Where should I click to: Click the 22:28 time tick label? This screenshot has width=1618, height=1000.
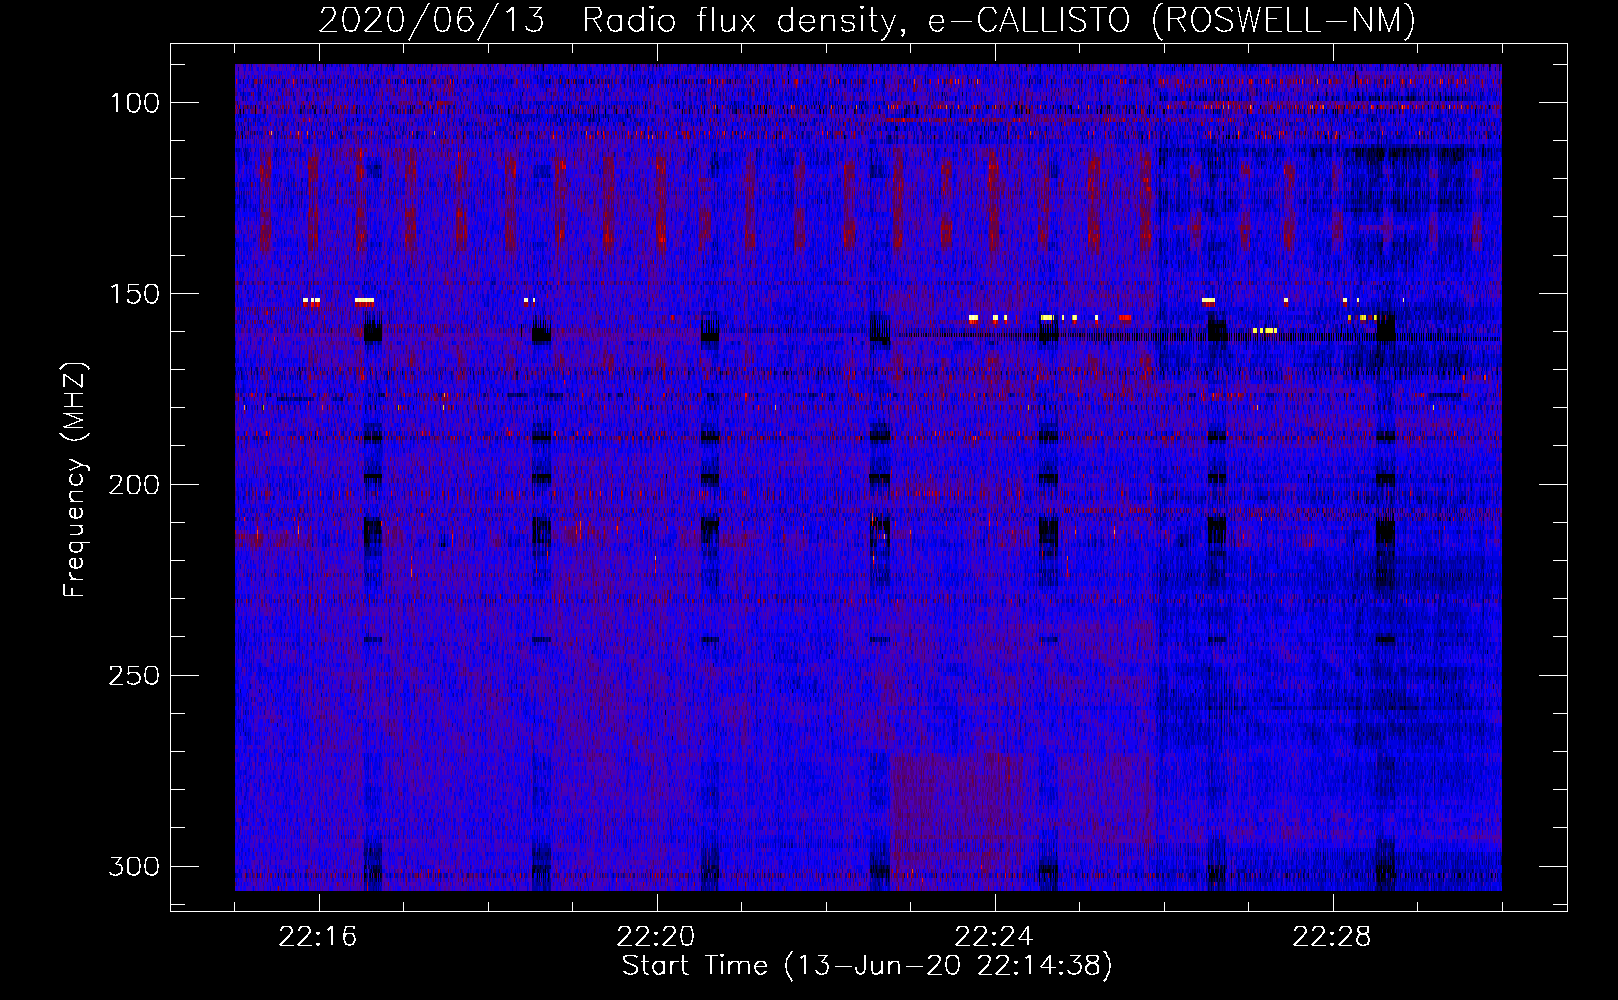coord(1332,937)
